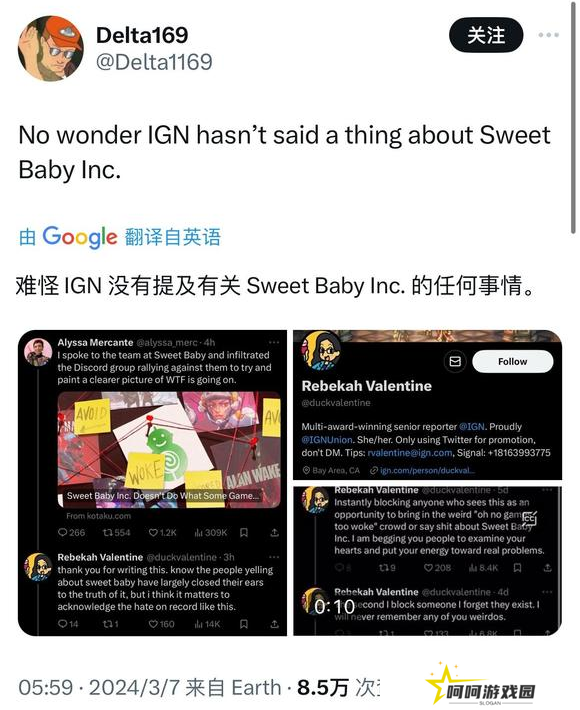
Task: Click the Kotaku article preview card
Action: point(169,450)
